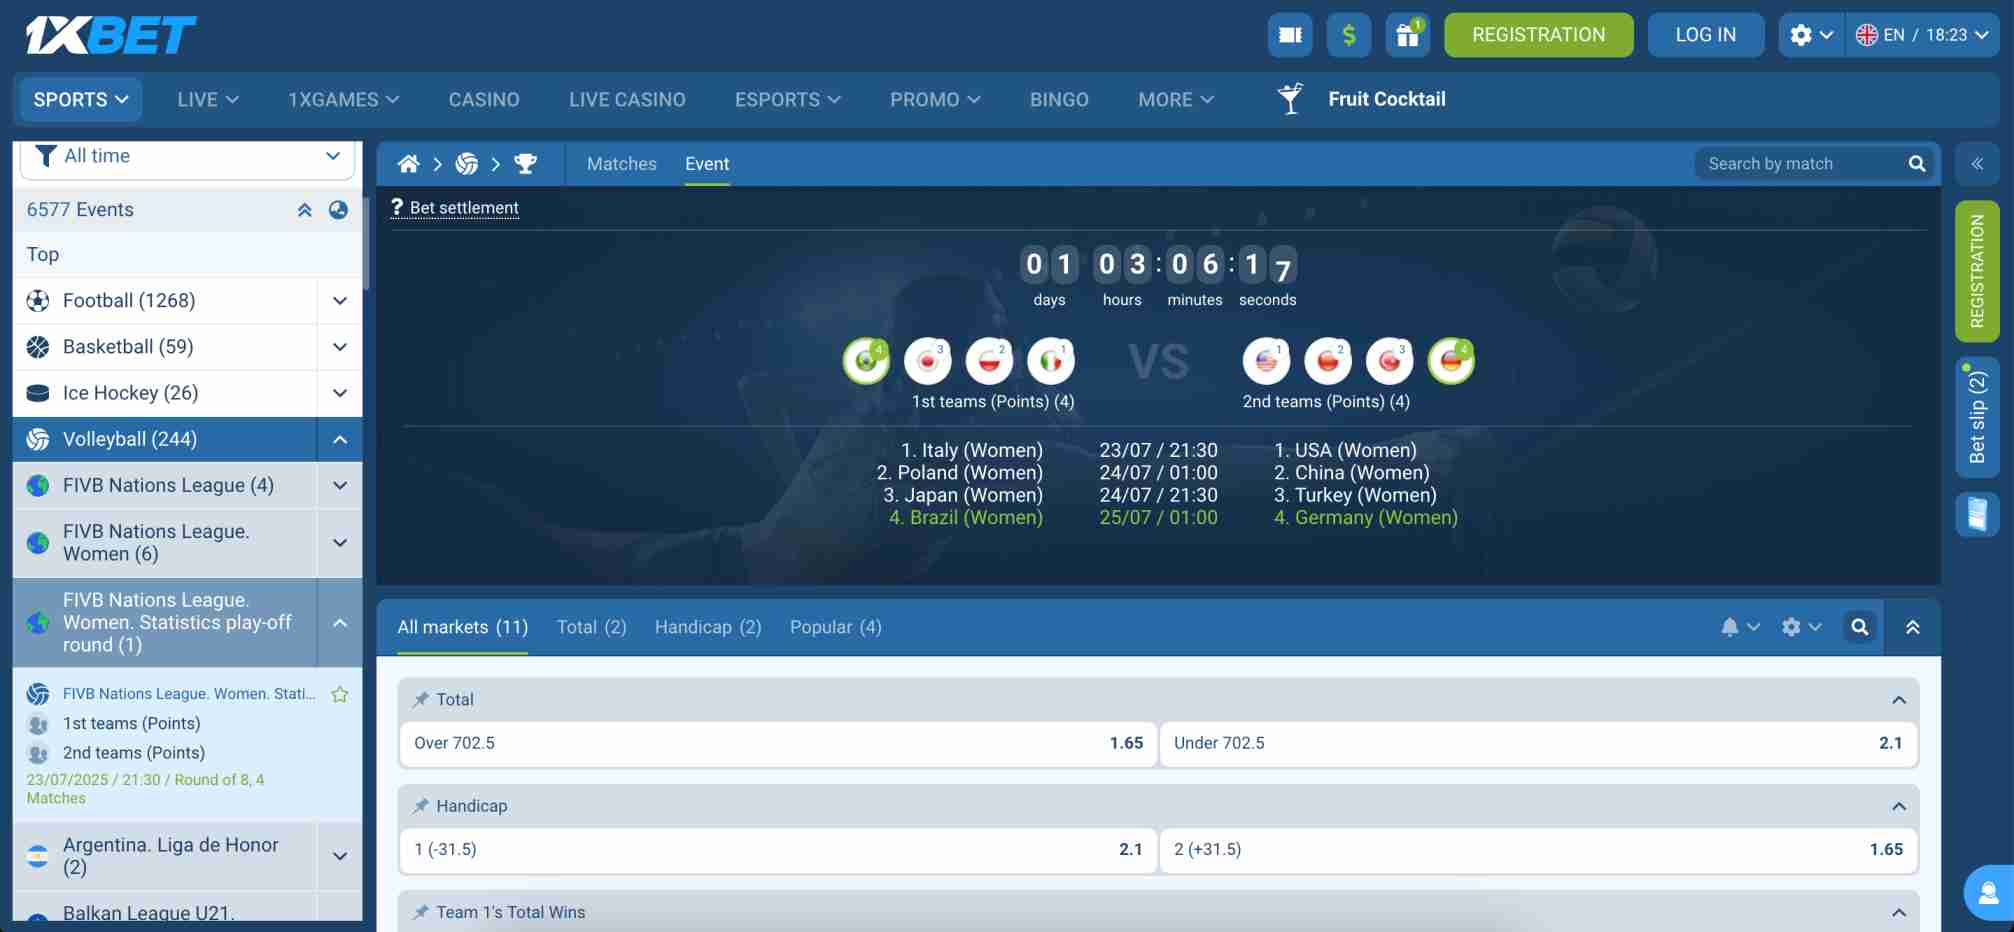The width and height of the screenshot is (2014, 932).
Task: Open the markets gear settings dropdown
Action: click(1802, 627)
